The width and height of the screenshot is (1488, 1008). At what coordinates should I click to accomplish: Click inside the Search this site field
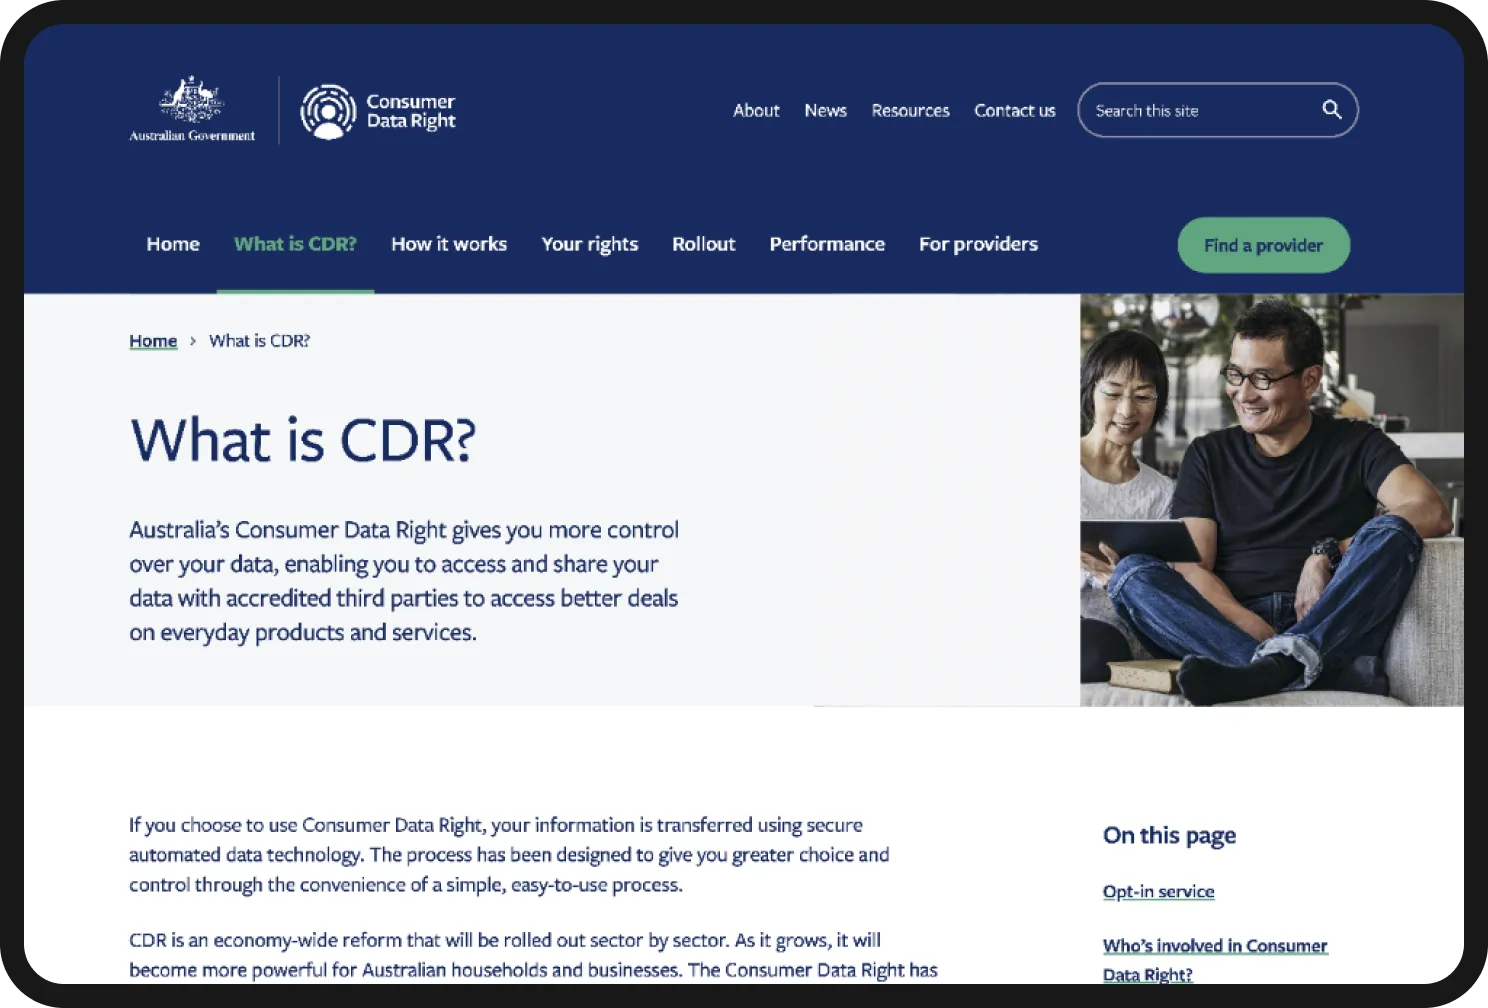tap(1180, 110)
